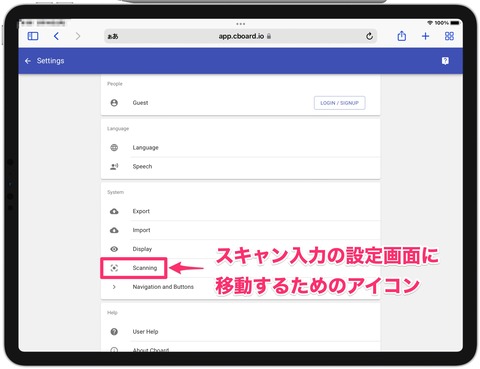Image resolution: width=480 pixels, height=369 pixels.
Task: Open the help icon in Settings header
Action: pos(445,61)
